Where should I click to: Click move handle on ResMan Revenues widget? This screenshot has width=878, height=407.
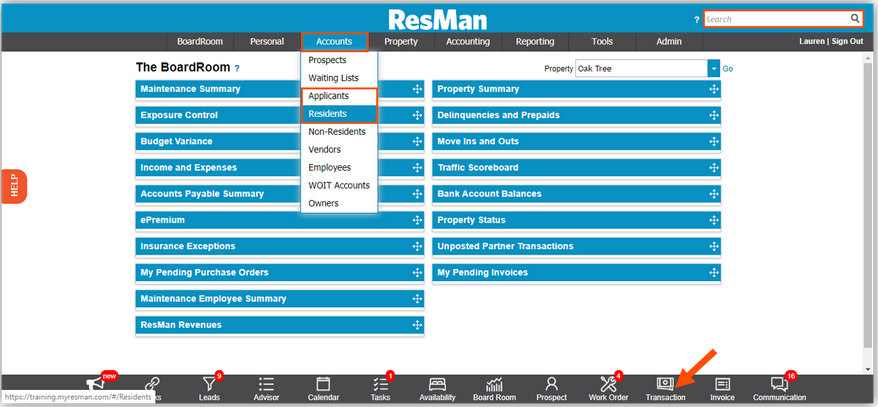pyautogui.click(x=417, y=325)
